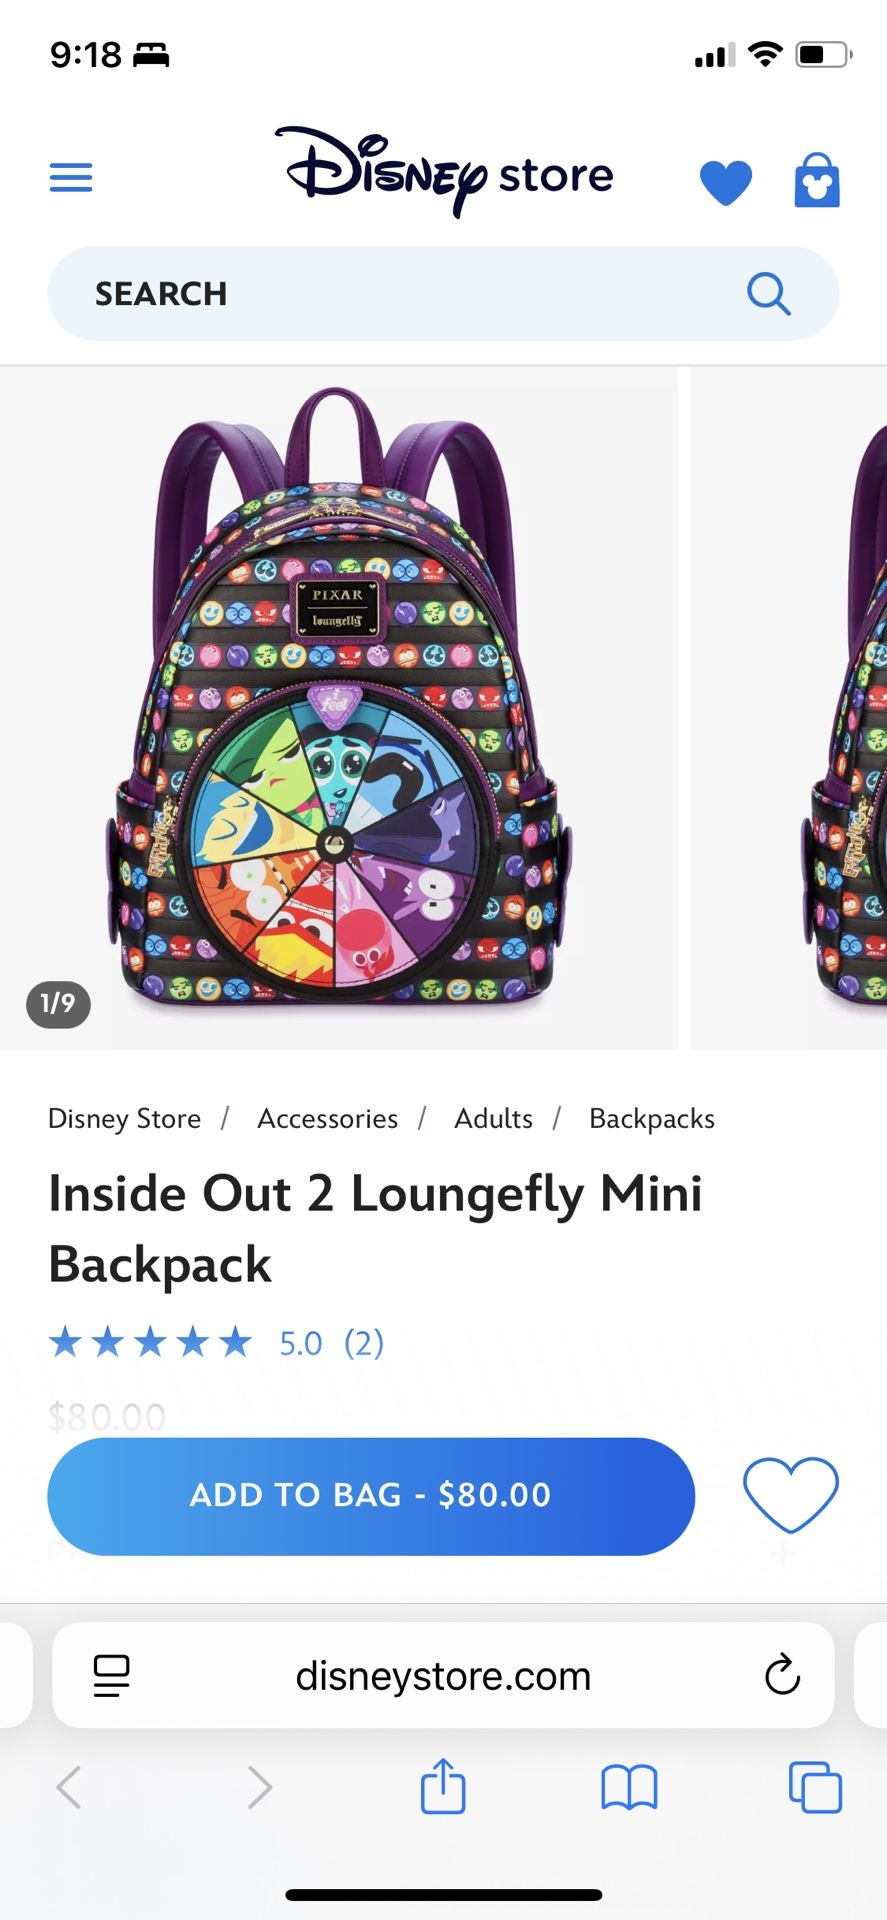
Task: Favorite the backpack with the heart outline
Action: point(791,1496)
